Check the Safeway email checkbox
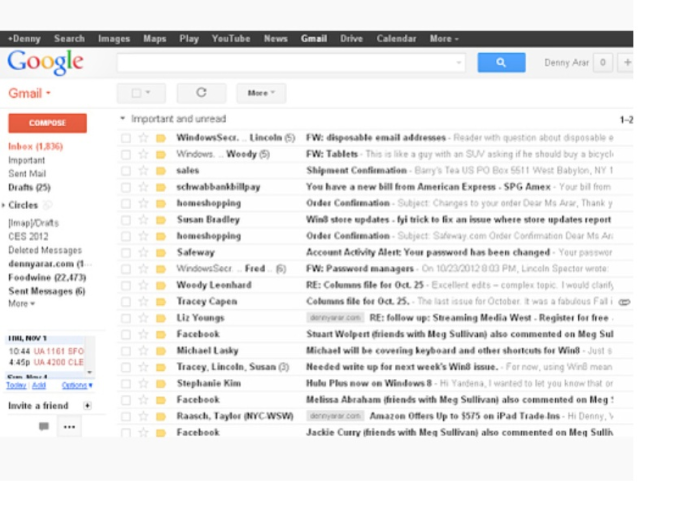This screenshot has width=700, height=523. point(126,253)
